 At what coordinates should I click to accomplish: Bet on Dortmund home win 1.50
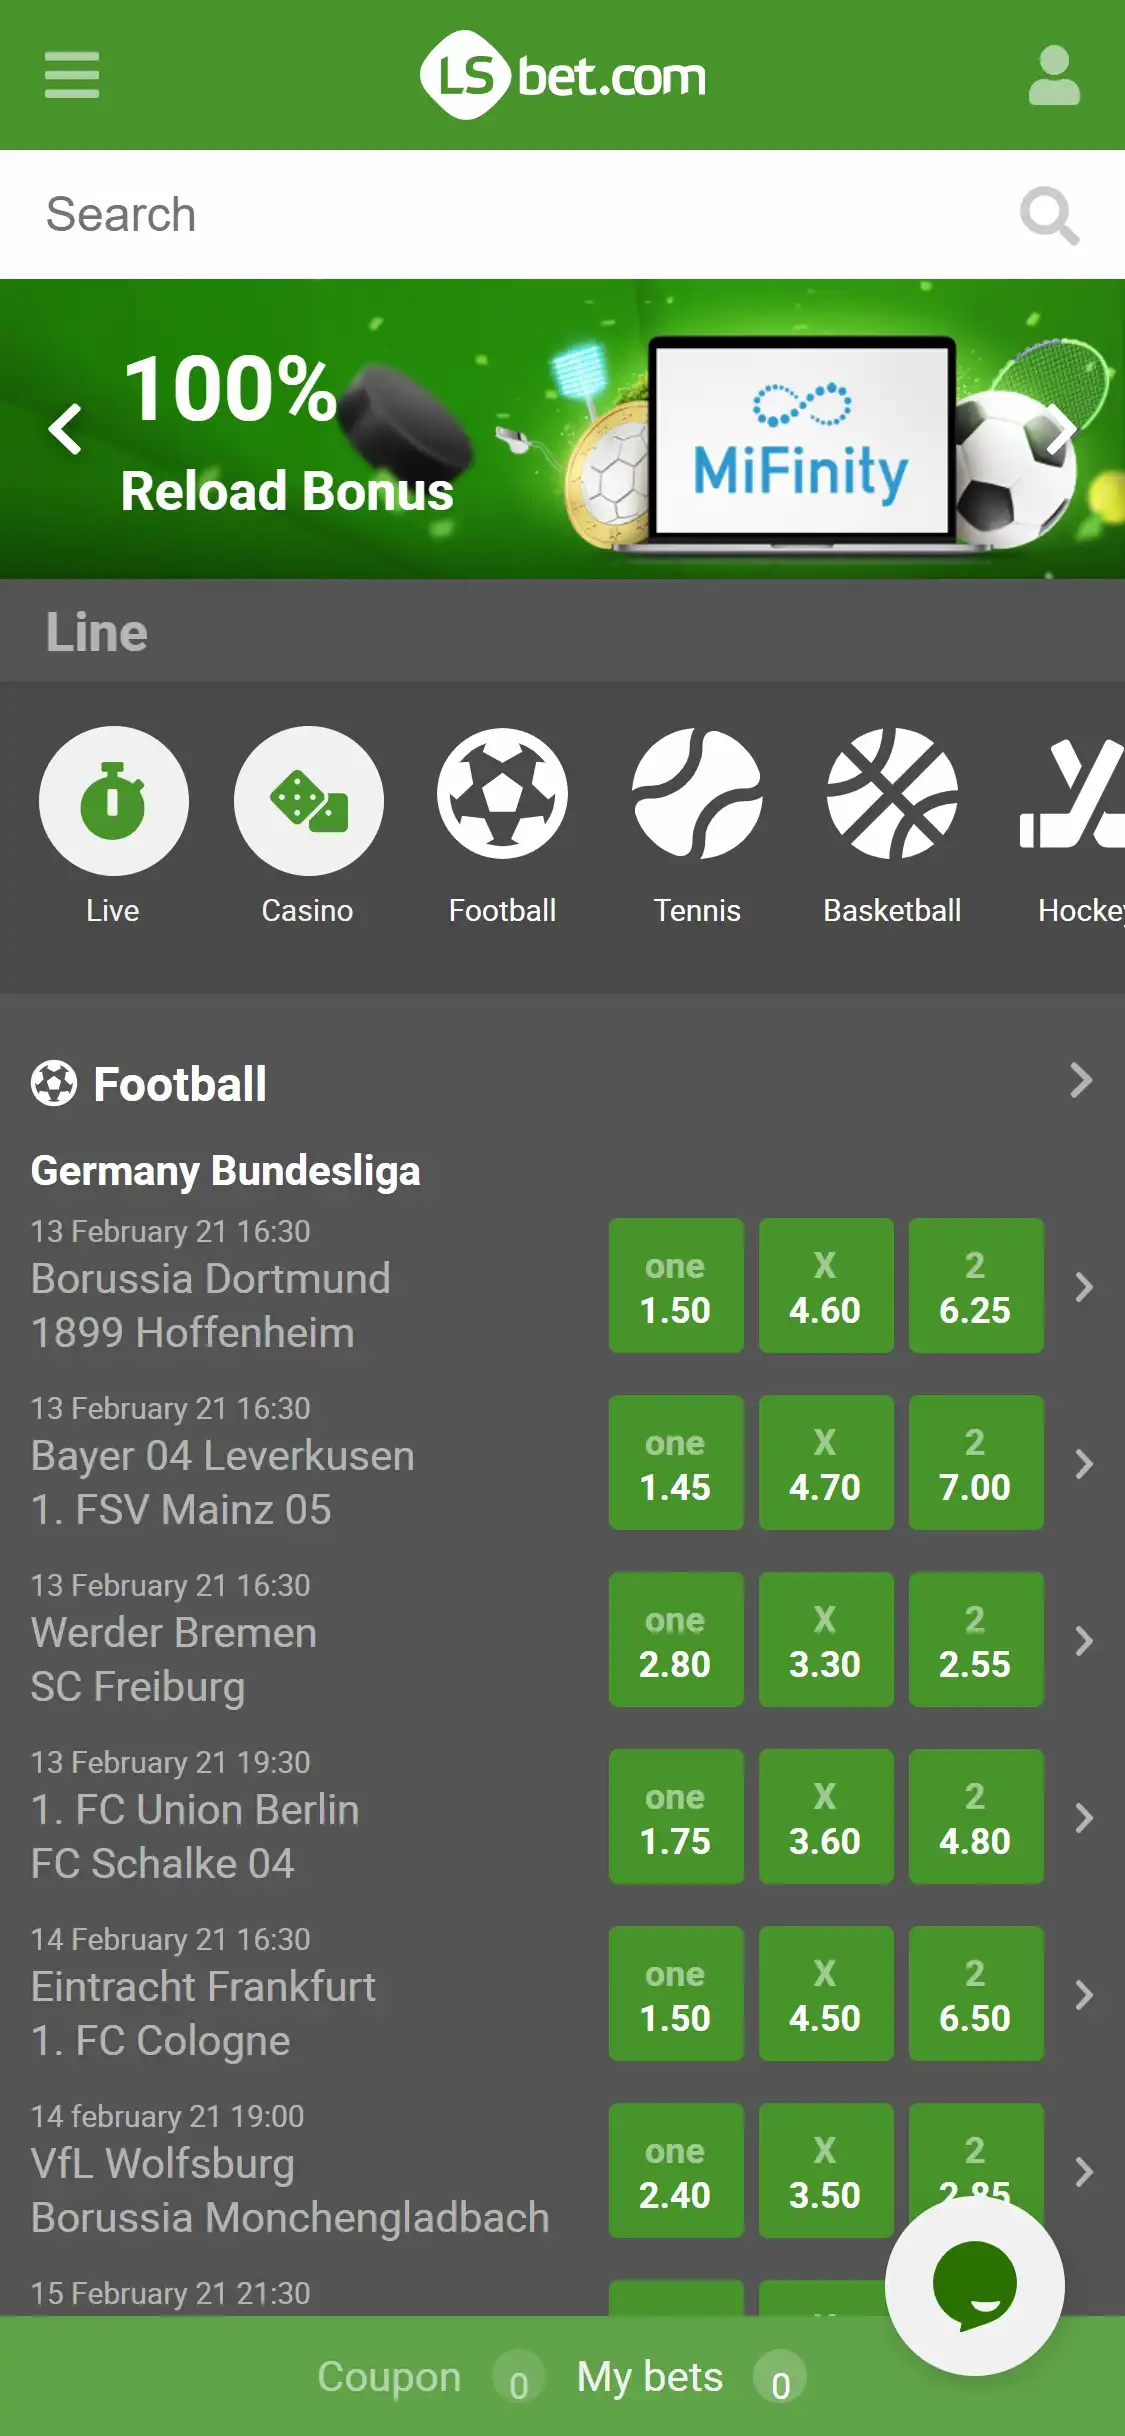click(x=676, y=1286)
